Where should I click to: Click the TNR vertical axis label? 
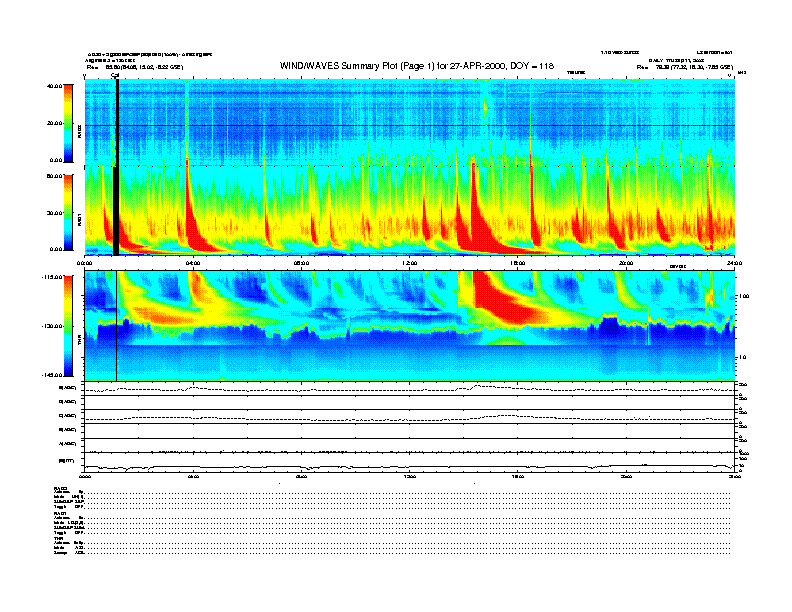79,342
